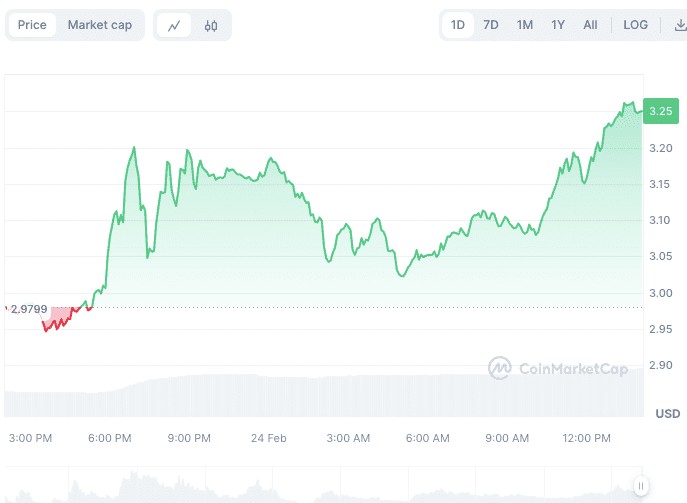Switch to the Market cap tab

tap(100, 25)
